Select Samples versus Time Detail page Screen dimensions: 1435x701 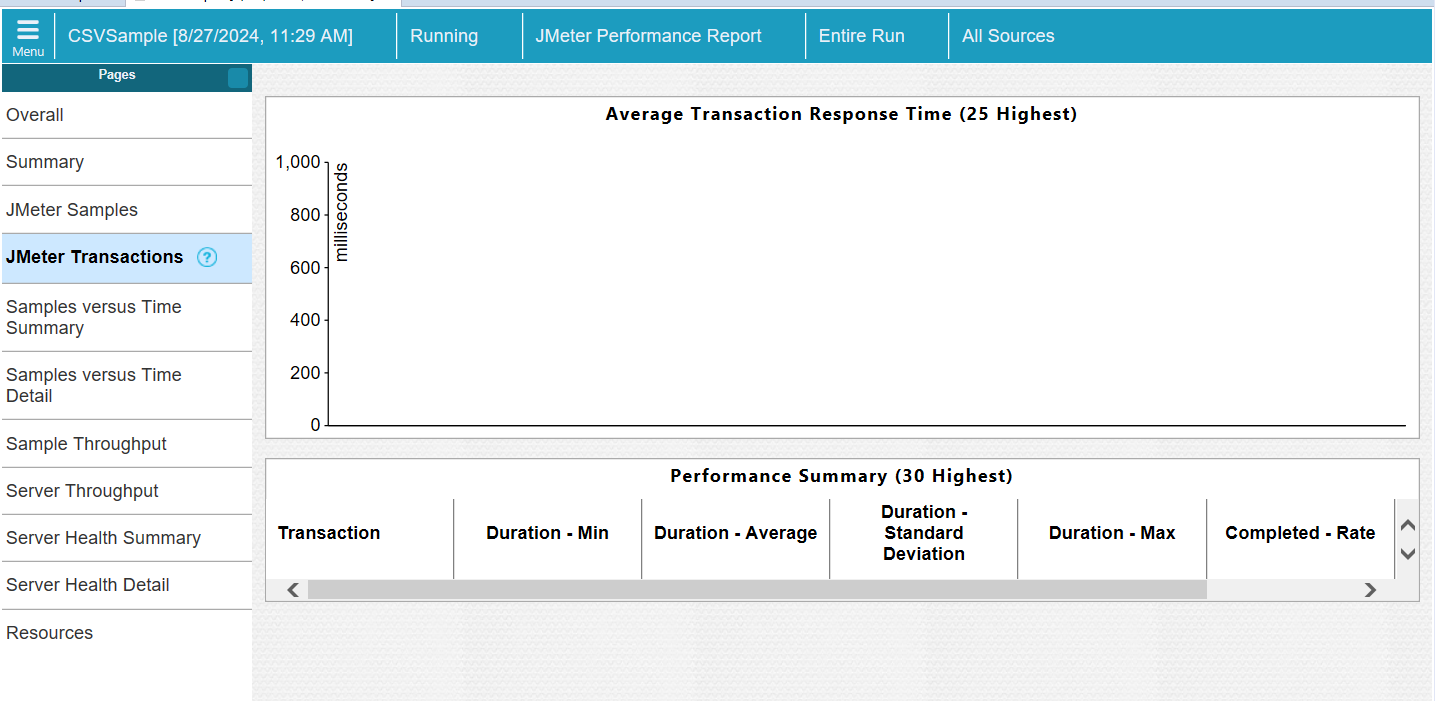click(94, 385)
